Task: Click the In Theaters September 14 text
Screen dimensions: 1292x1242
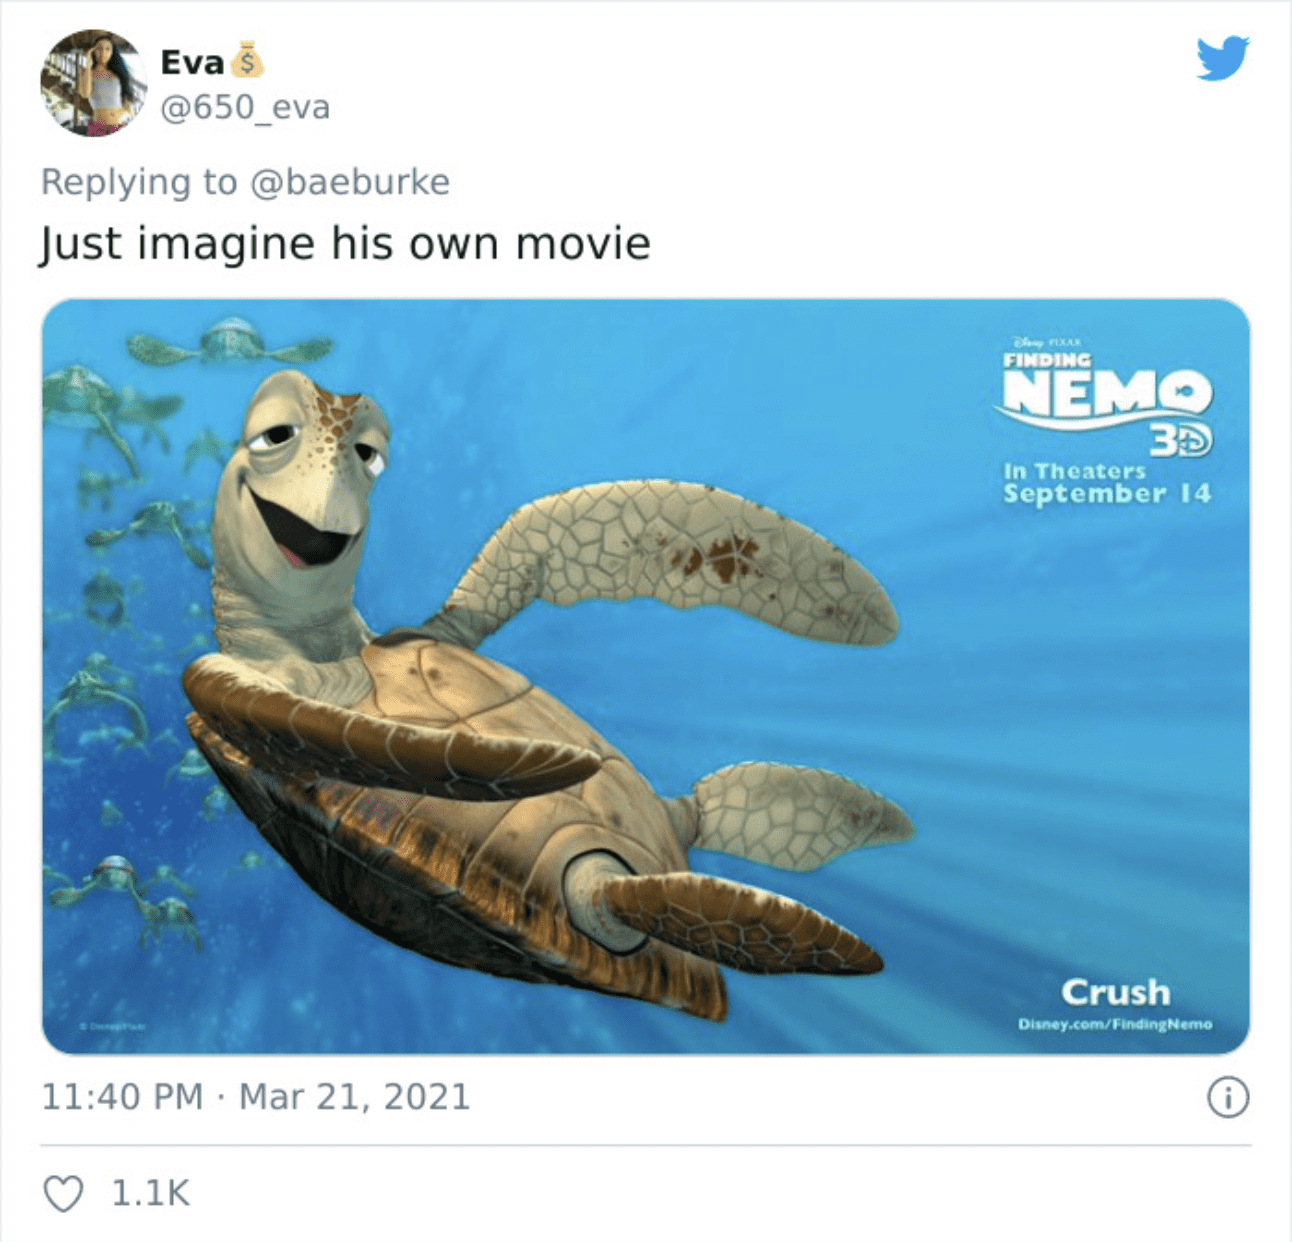Action: point(1106,483)
